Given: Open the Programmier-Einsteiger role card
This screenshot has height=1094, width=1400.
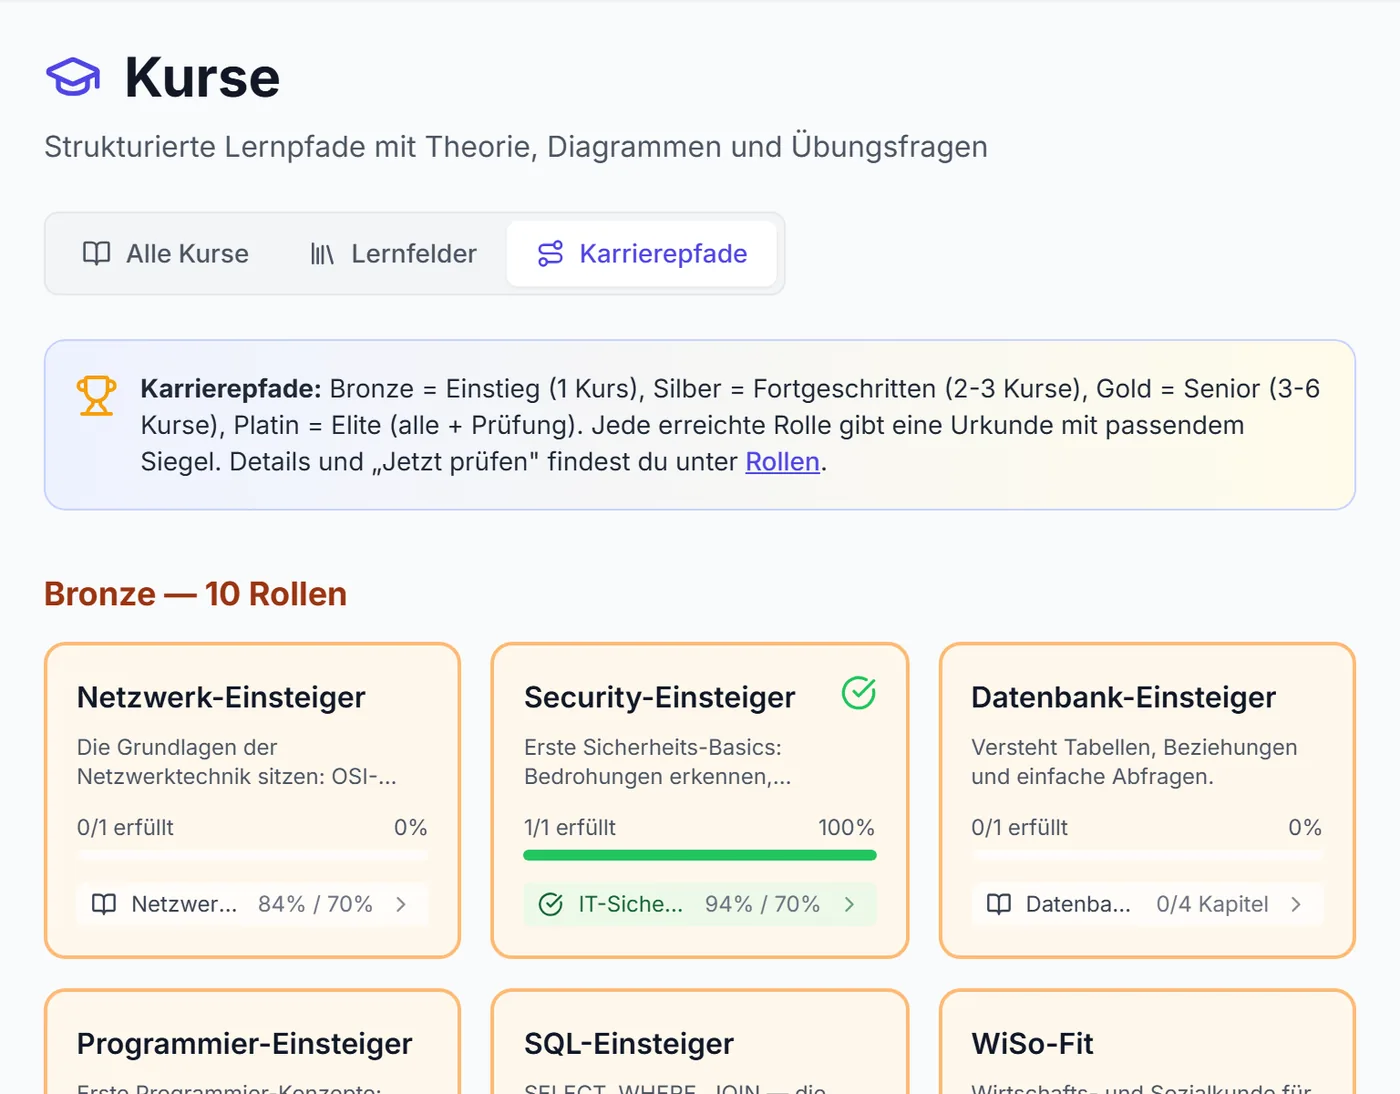Looking at the screenshot, I should [252, 1042].
